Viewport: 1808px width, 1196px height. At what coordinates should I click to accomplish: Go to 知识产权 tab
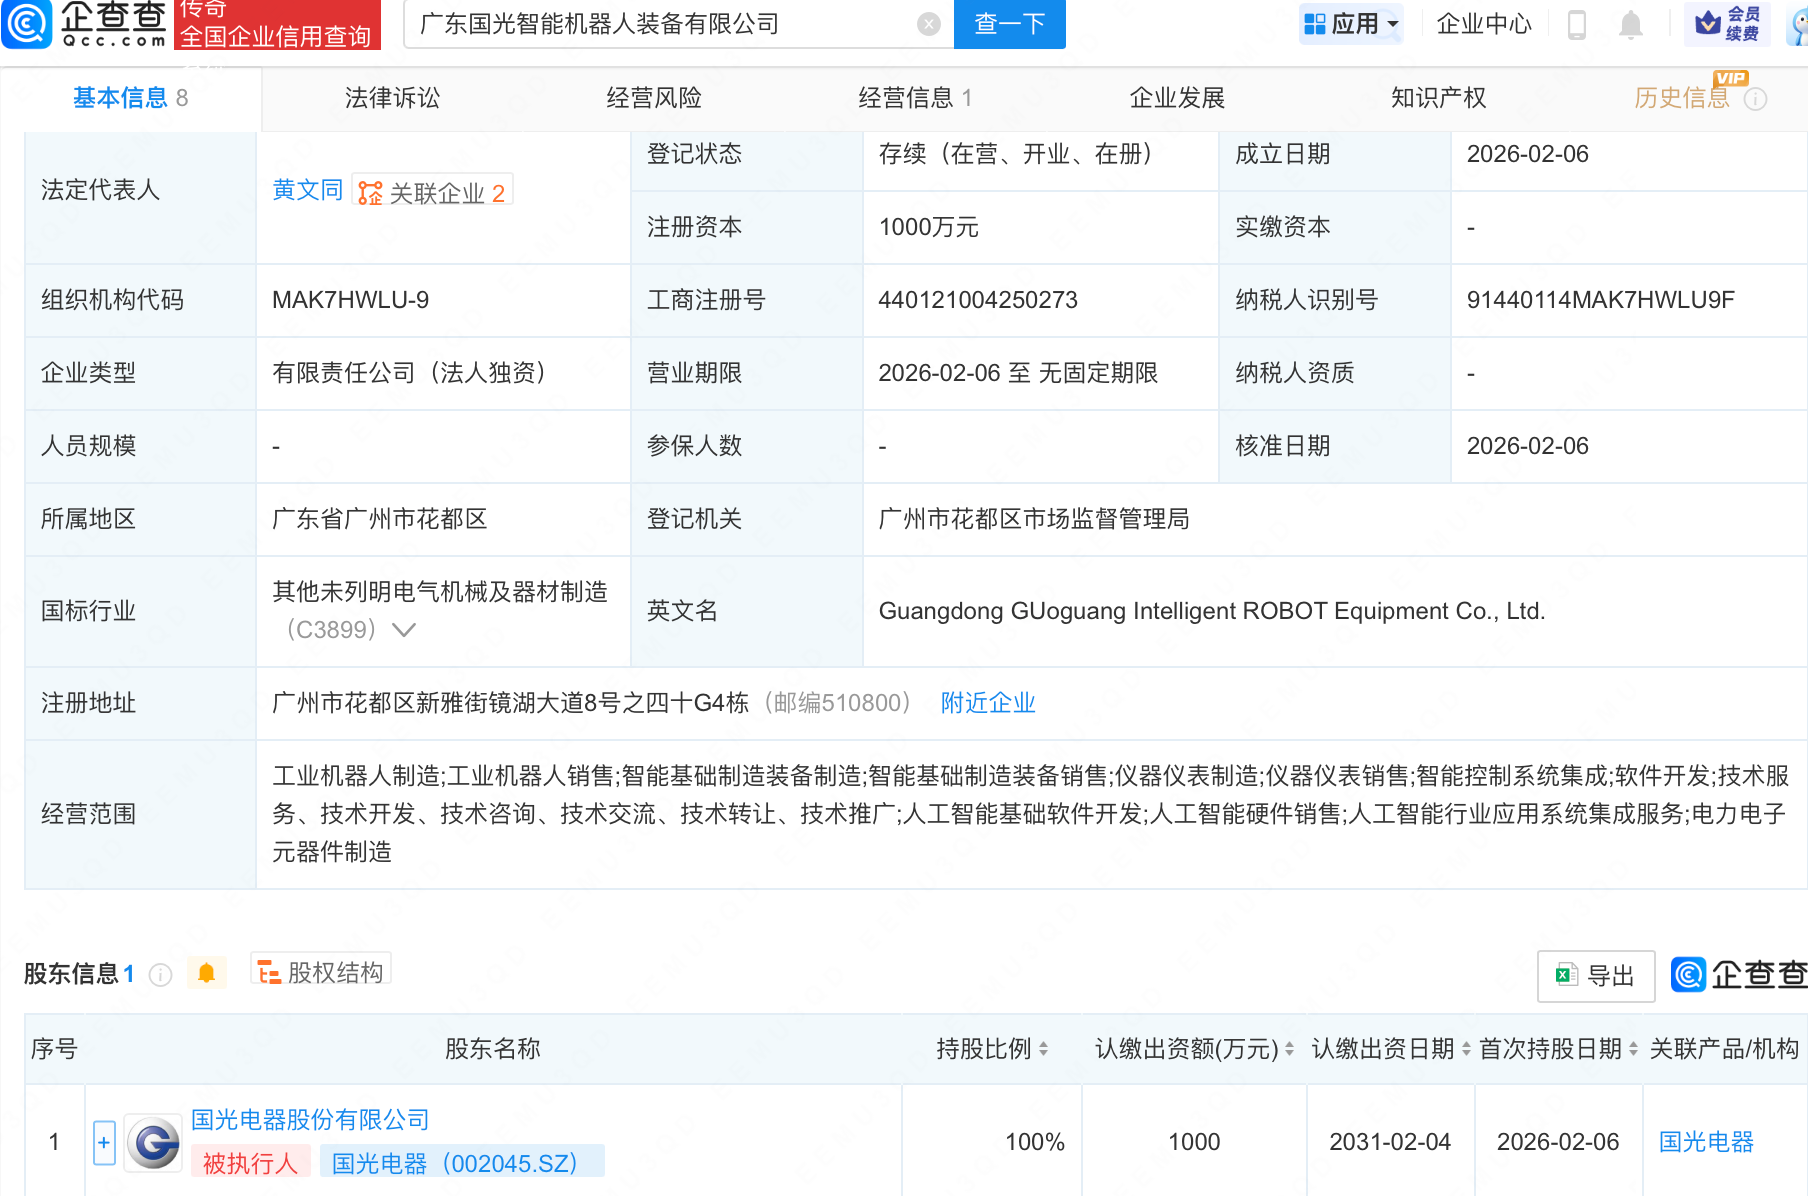tap(1438, 98)
